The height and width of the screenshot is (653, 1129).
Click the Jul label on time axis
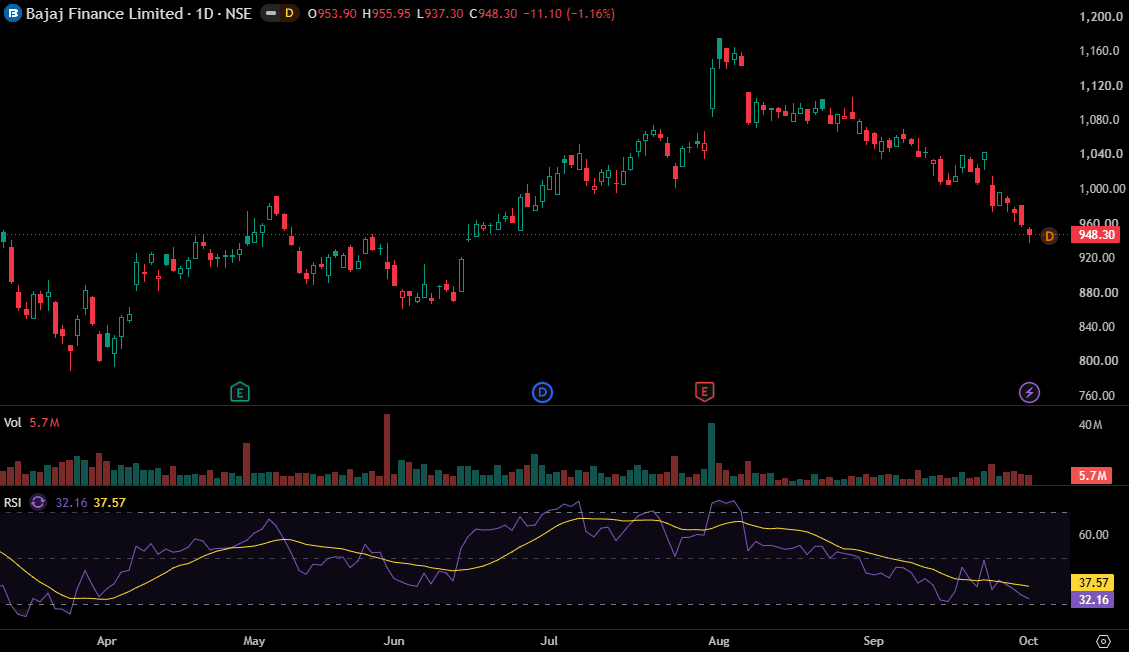549,641
